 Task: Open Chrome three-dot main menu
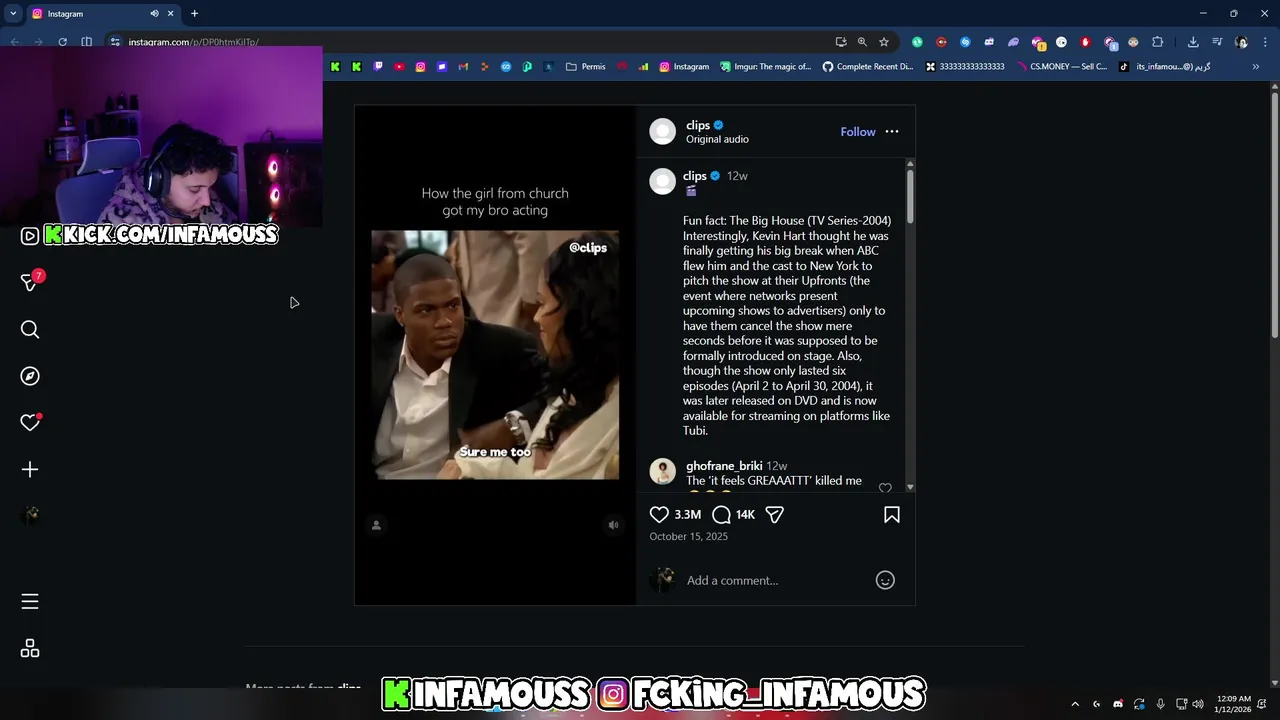[1265, 42]
